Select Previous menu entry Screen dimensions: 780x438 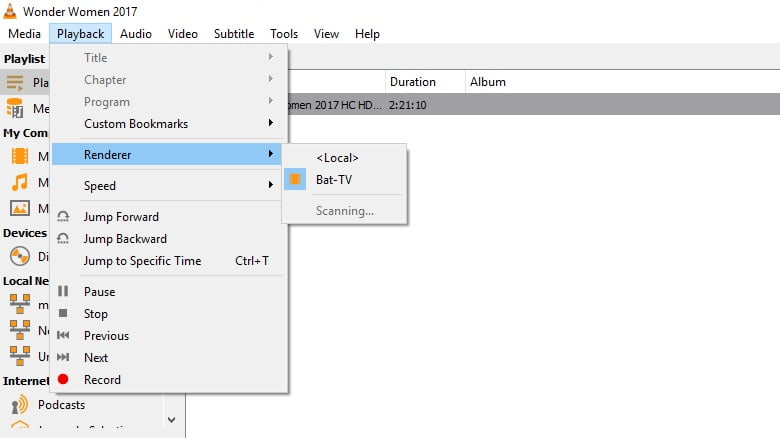tap(169, 335)
